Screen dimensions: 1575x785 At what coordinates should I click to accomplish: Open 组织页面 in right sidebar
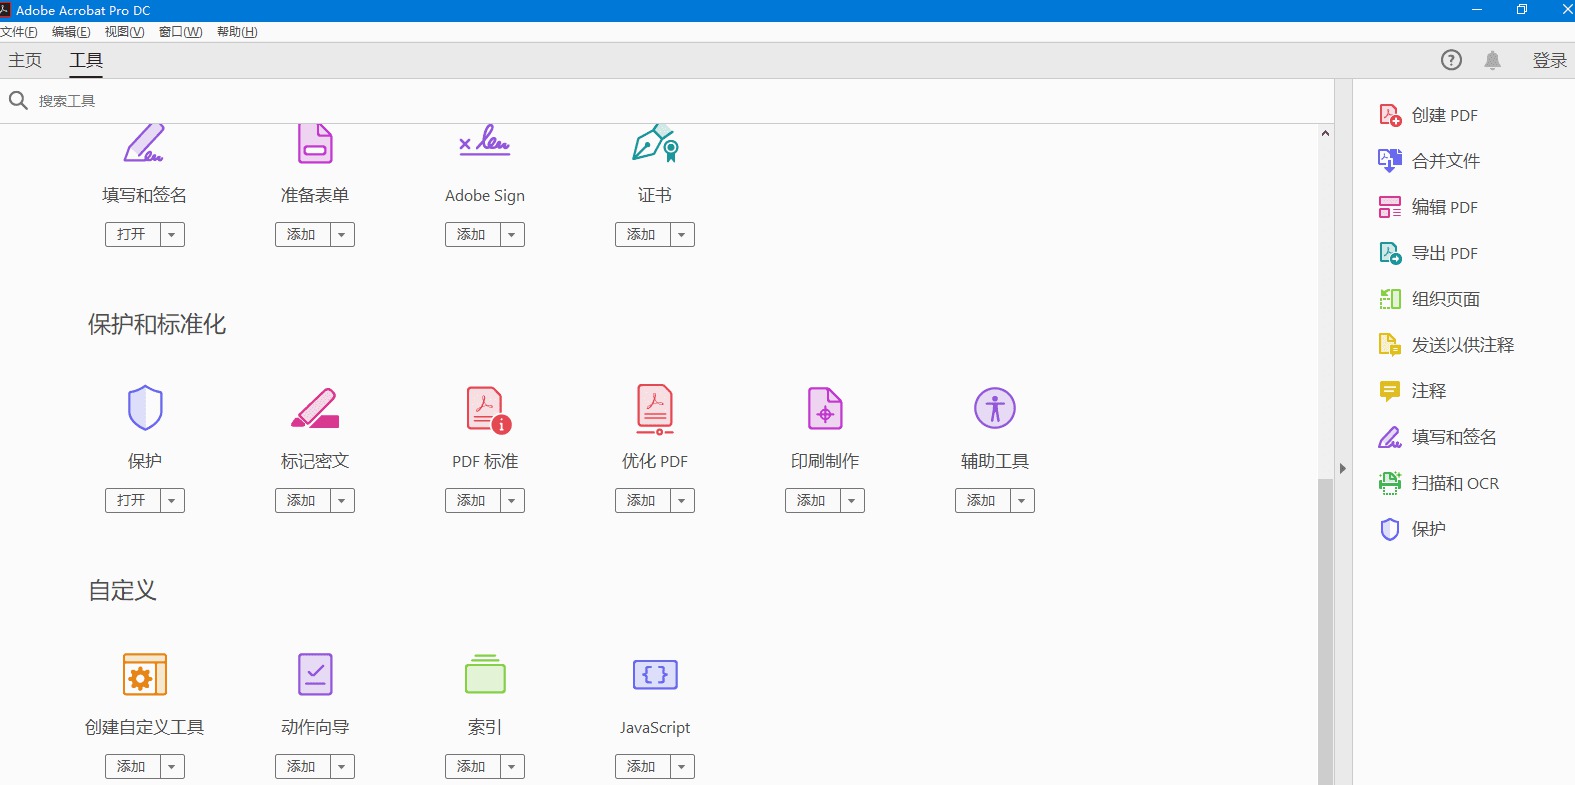1429,299
